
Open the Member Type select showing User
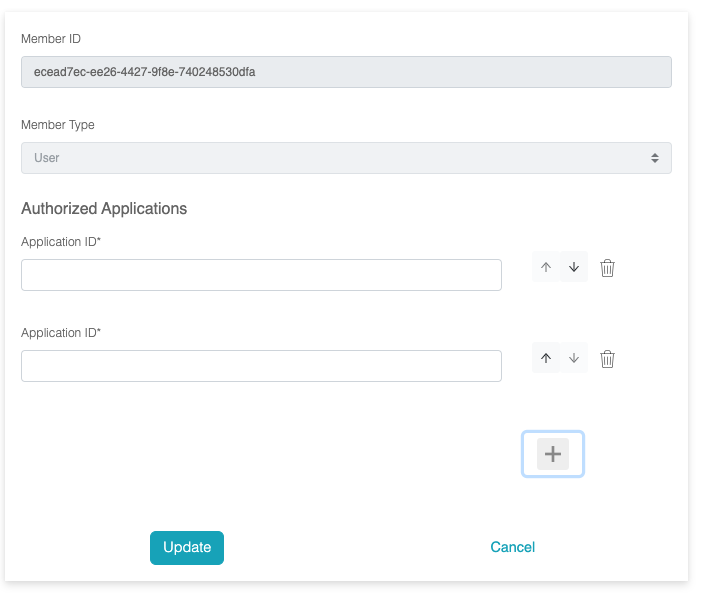tap(346, 158)
